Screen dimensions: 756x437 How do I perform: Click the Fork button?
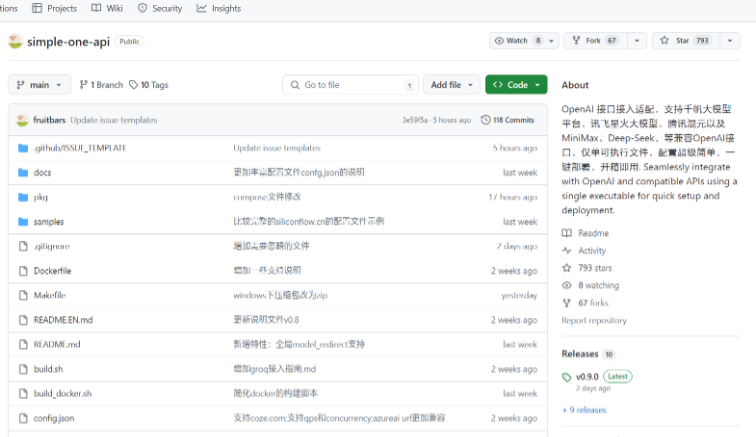(x=595, y=41)
